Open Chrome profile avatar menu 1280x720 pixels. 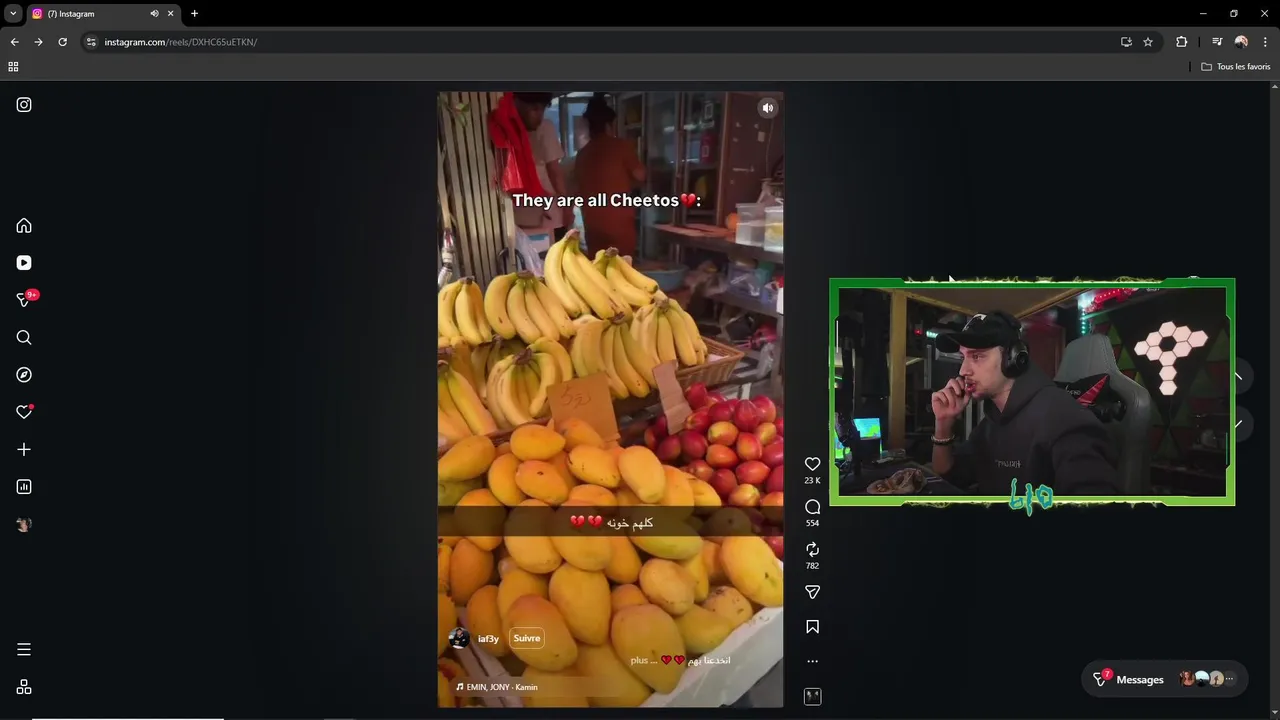(x=1241, y=42)
